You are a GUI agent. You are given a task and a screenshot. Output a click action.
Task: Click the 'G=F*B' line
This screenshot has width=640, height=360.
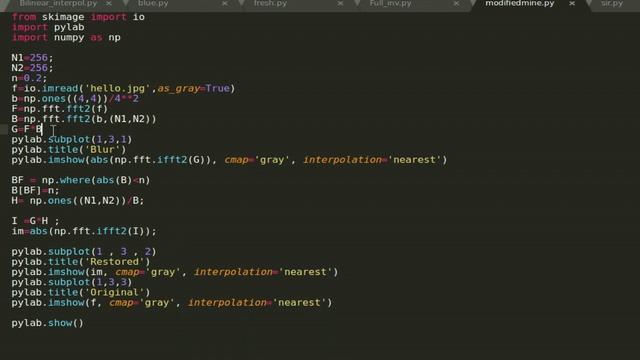coord(27,129)
